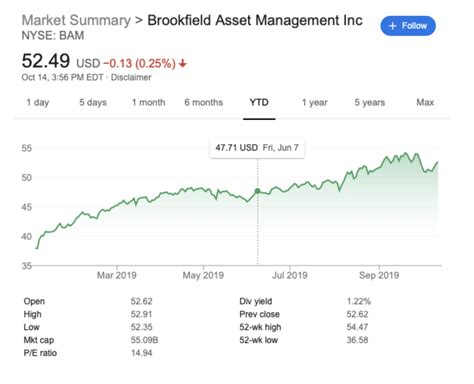Click the 47.71 USD tooltip box

257,148
